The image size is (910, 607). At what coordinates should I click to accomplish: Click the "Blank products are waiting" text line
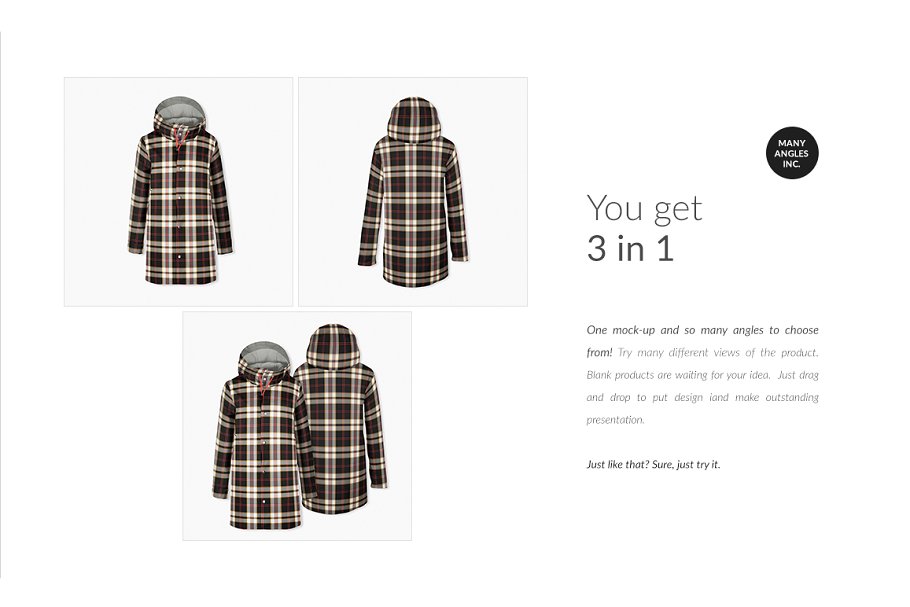point(702,375)
